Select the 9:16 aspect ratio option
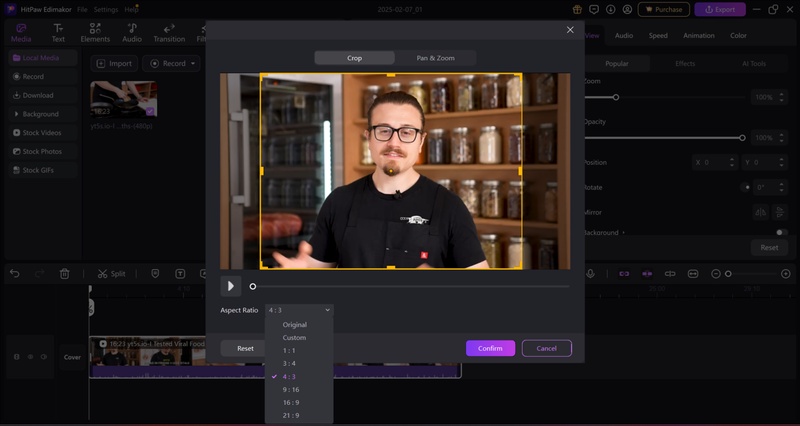 (x=291, y=390)
